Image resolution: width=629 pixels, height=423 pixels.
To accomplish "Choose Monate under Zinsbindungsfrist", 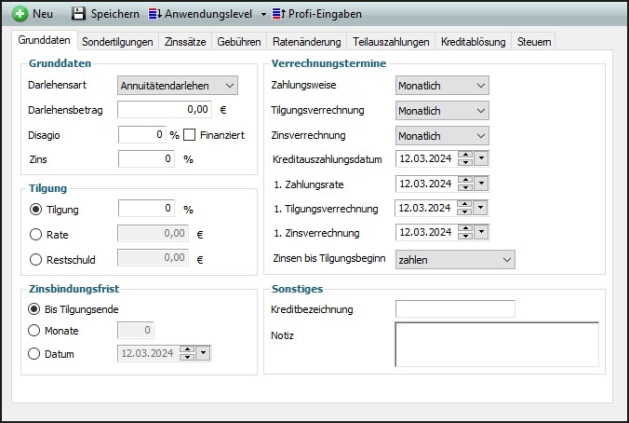I will [x=37, y=329].
